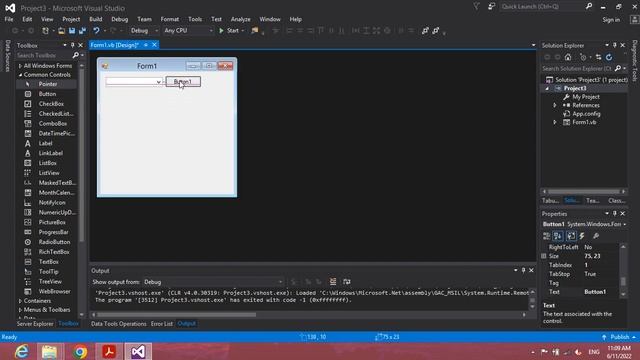Click the Search Toolbox input field

(44, 55)
